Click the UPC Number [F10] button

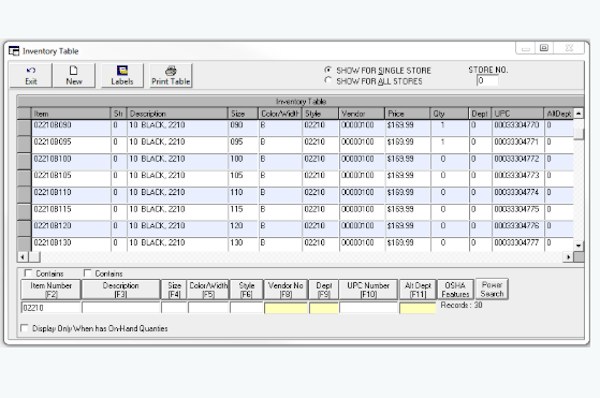click(x=368, y=289)
